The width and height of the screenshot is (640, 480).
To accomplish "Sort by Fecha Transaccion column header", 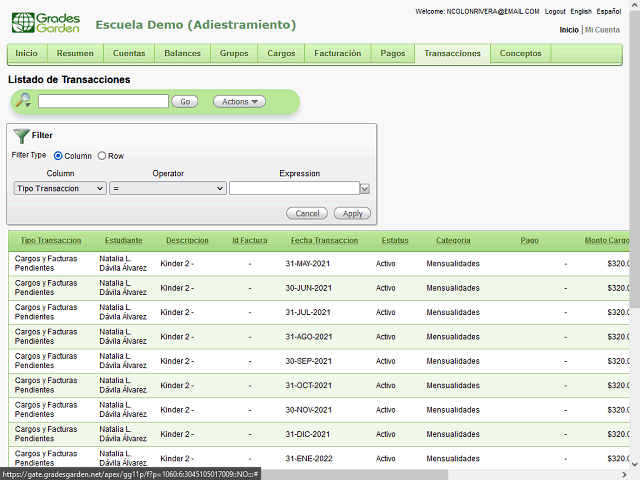I will (x=324, y=240).
